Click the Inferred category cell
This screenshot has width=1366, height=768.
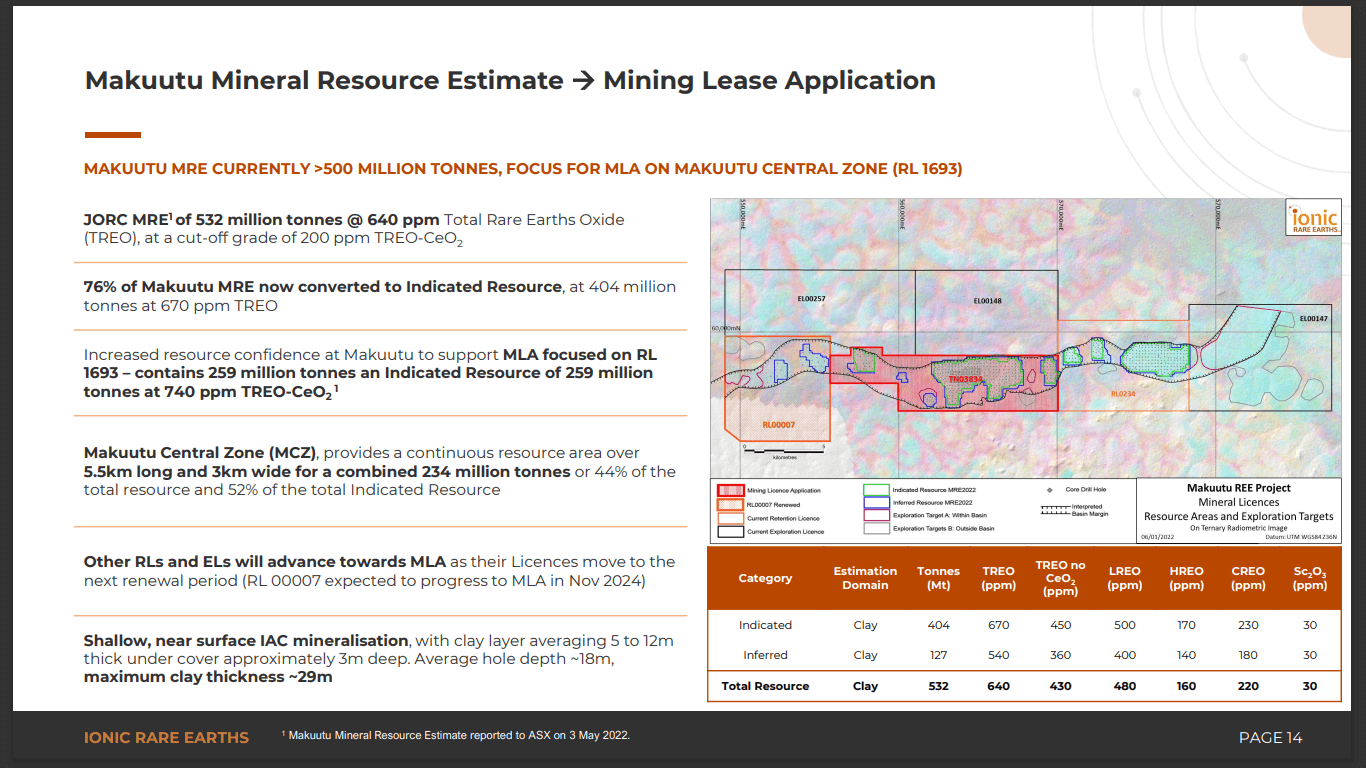pos(765,655)
